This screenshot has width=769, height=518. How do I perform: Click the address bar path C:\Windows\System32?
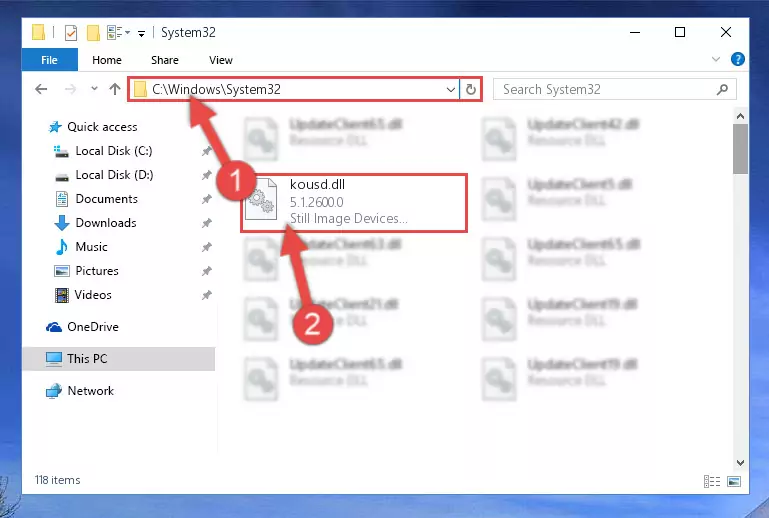pyautogui.click(x=216, y=89)
